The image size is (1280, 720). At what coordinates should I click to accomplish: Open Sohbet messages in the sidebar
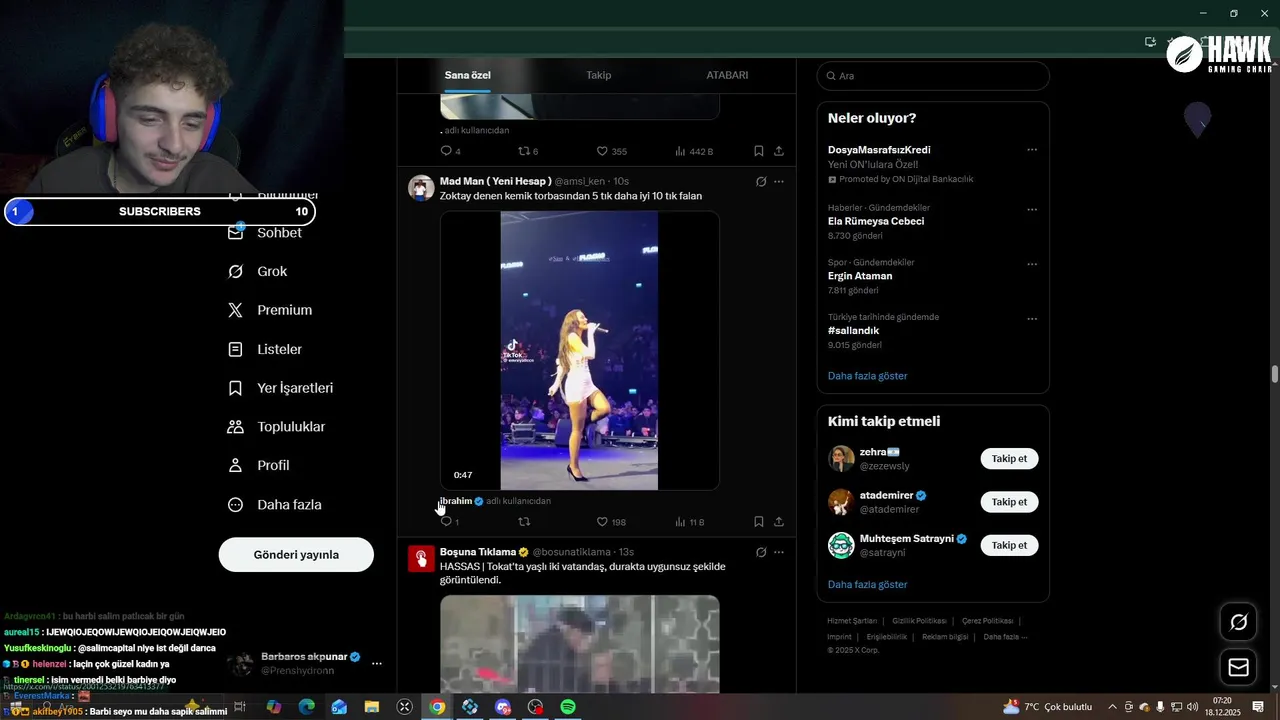click(x=265, y=232)
